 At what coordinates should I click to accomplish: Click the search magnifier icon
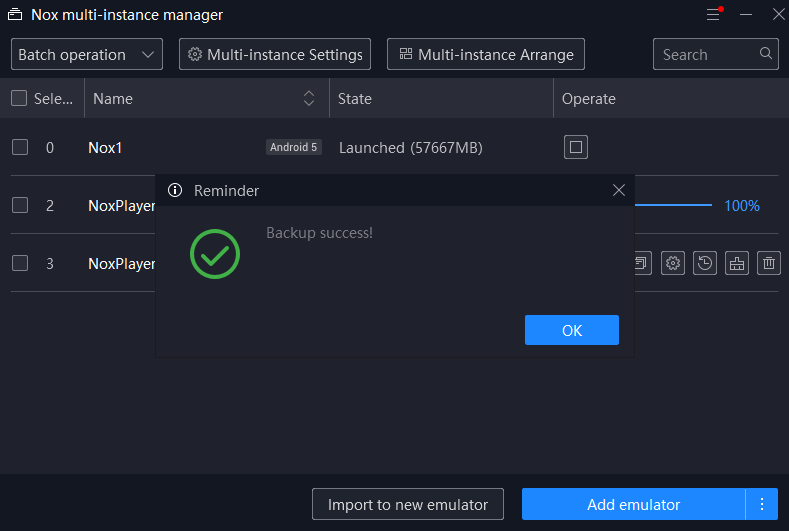[x=766, y=53]
